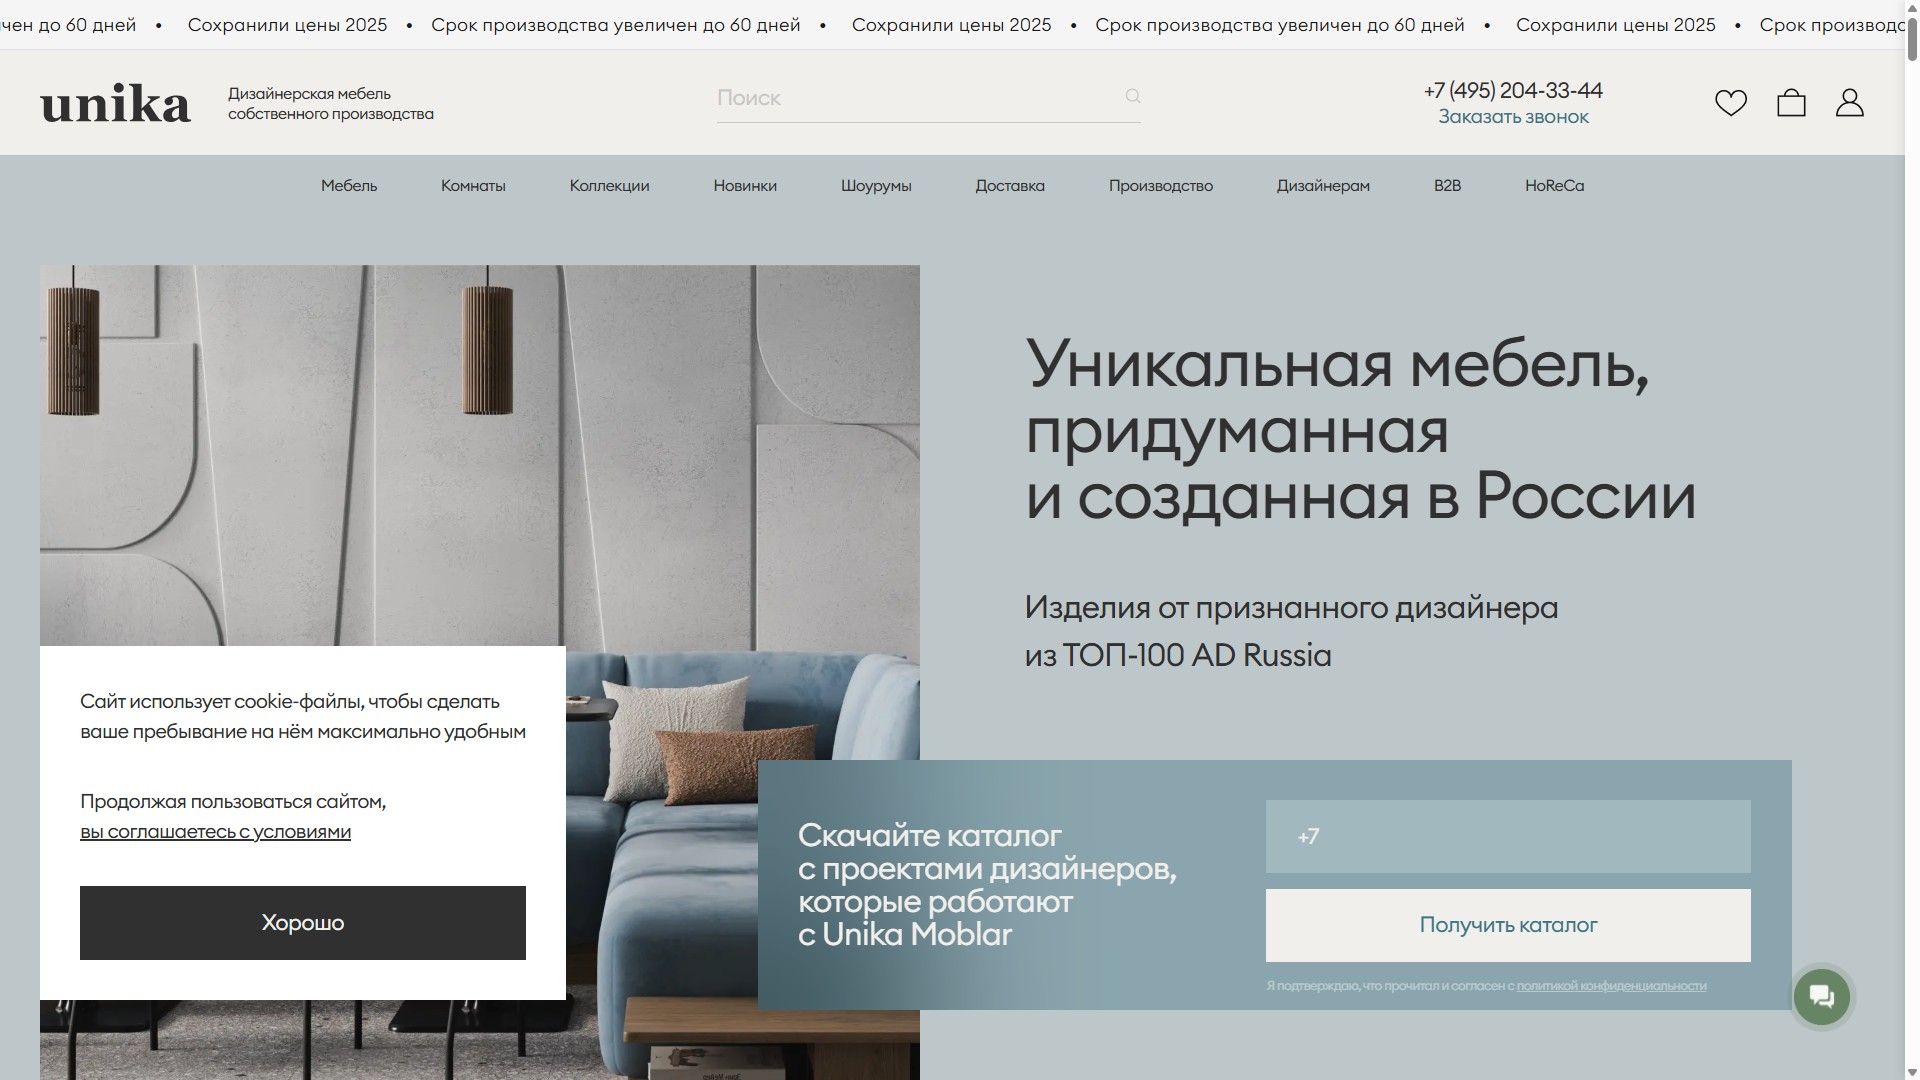Open the HoReCa menu item

(x=1554, y=186)
